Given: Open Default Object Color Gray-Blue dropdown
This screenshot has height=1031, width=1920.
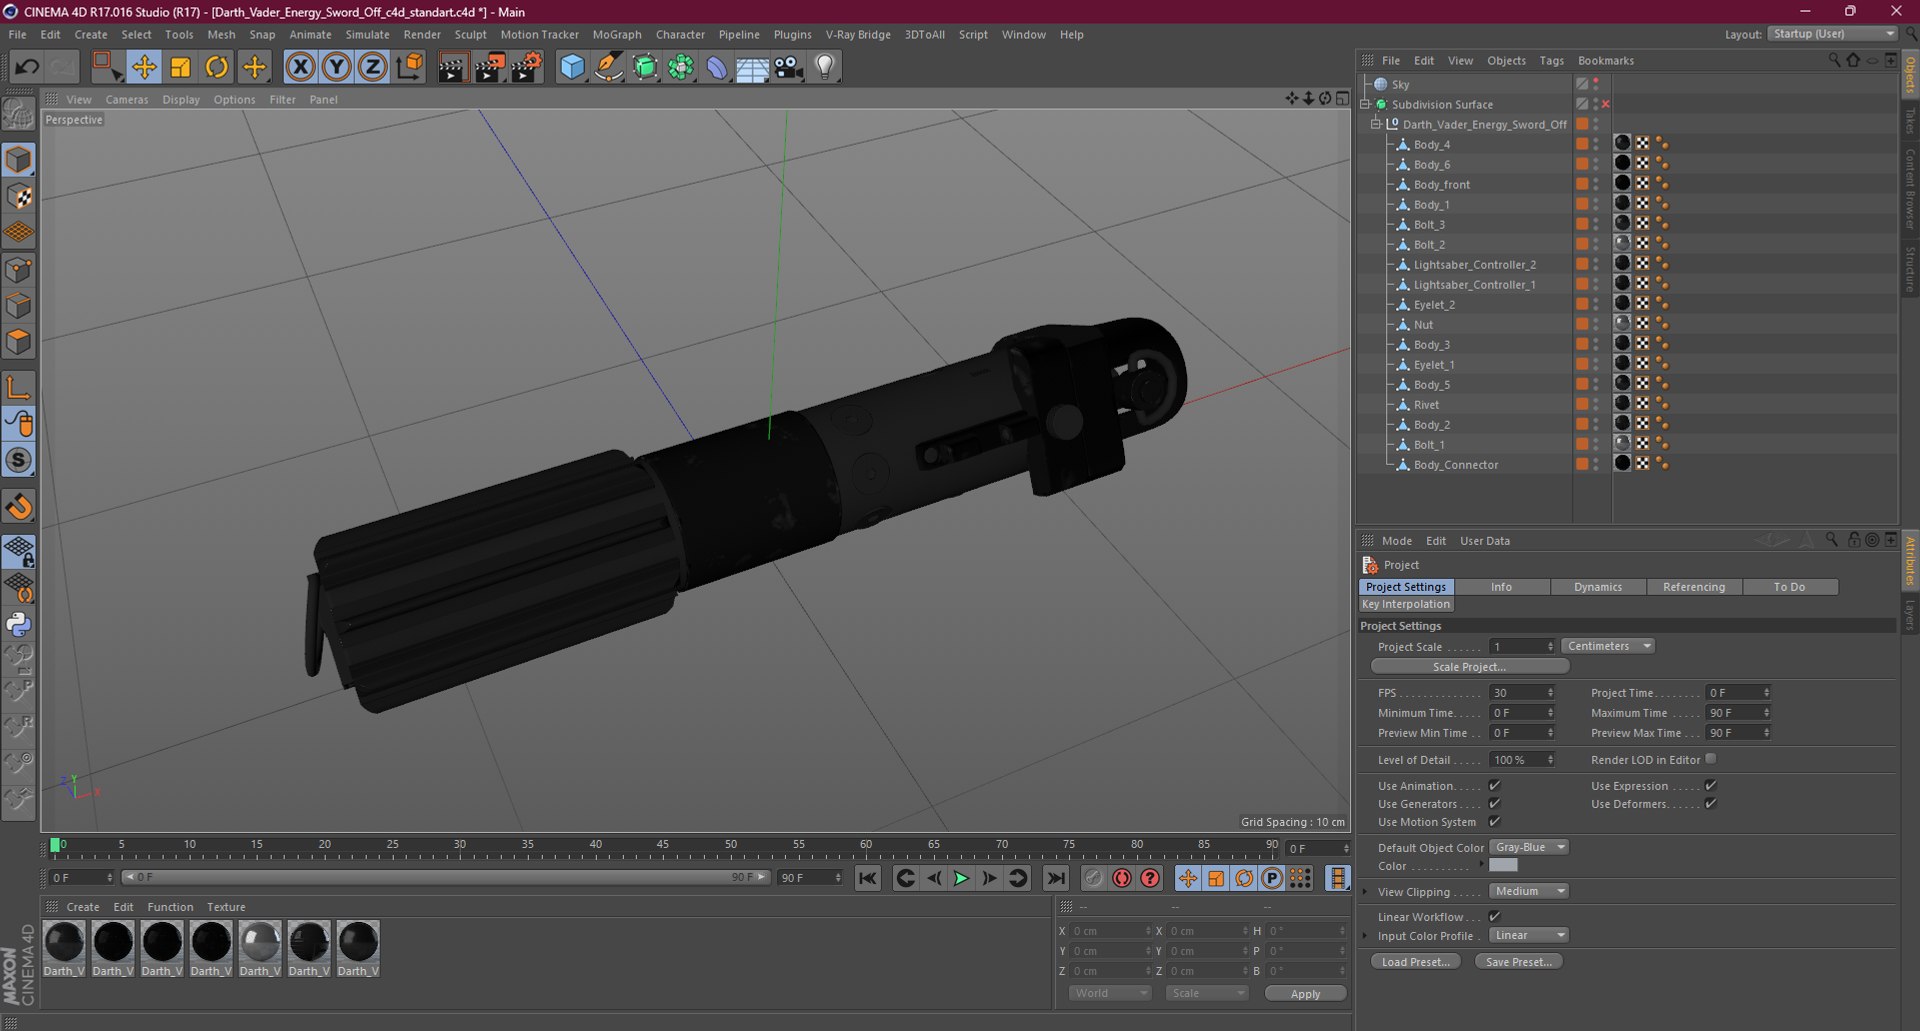Looking at the screenshot, I should click(x=1529, y=847).
